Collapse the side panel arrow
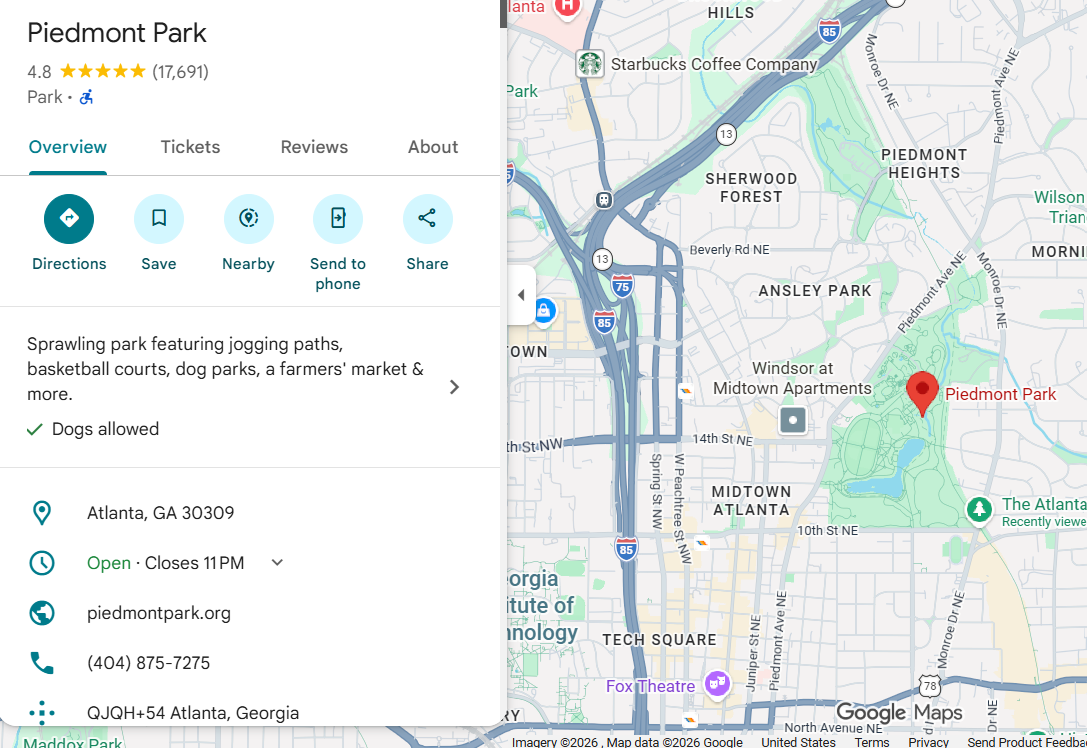 coord(521,295)
